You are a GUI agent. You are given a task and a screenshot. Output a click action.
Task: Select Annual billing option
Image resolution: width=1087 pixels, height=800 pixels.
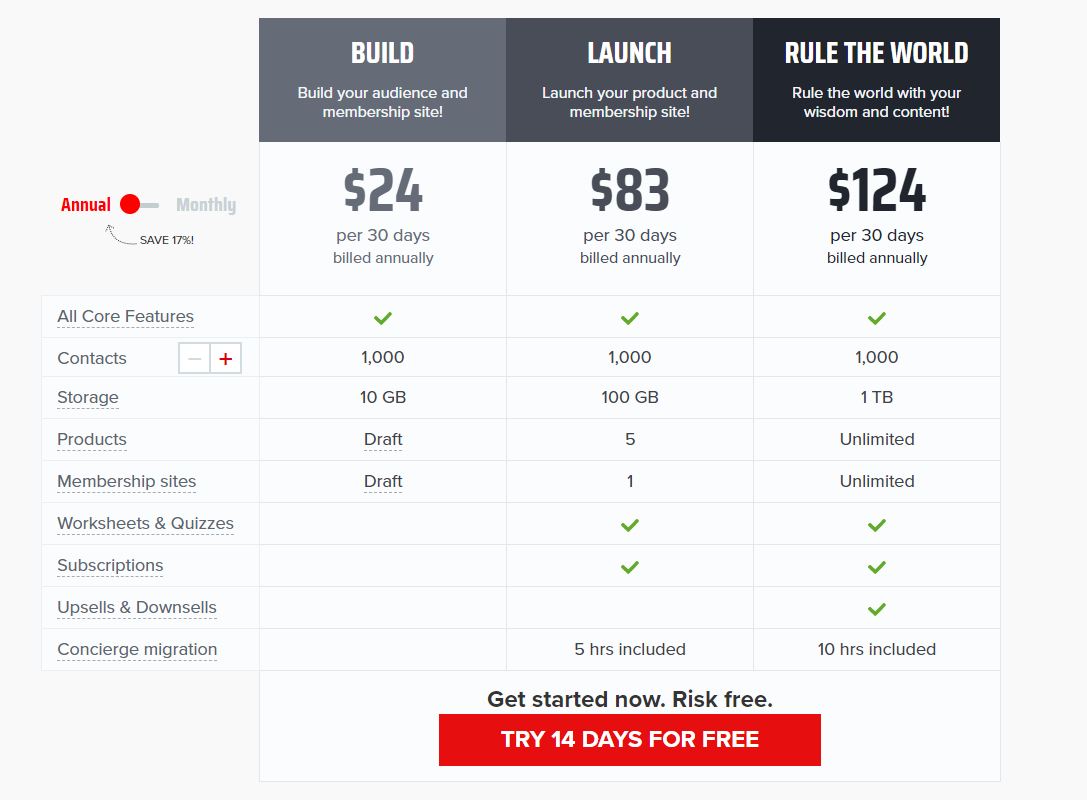[86, 205]
